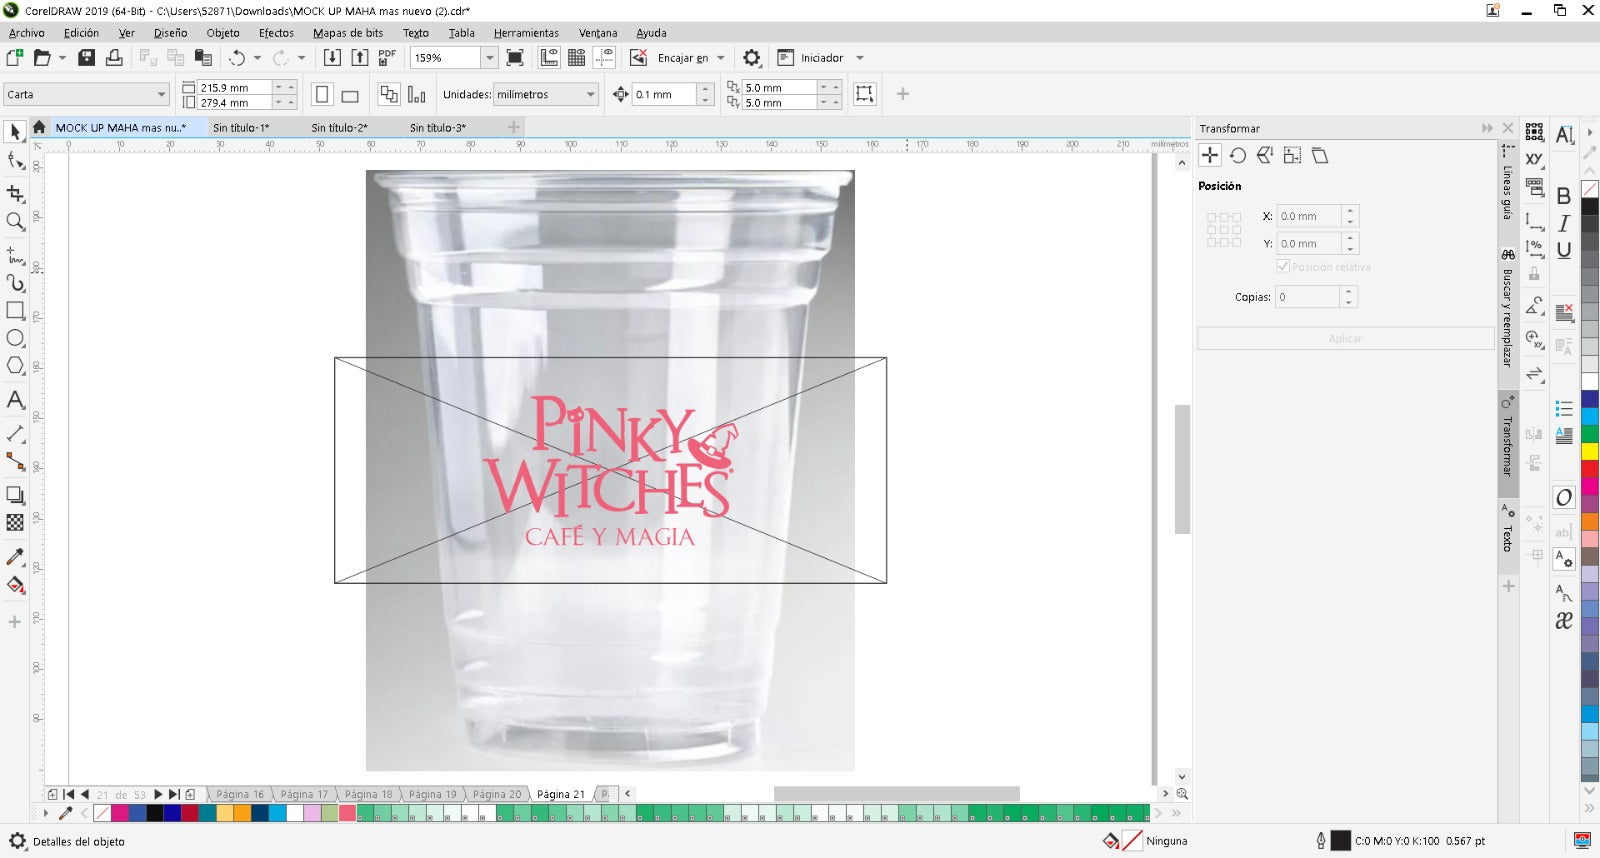Open the Mapas de bits menu
Screen dimensions: 1600x858
tap(348, 33)
